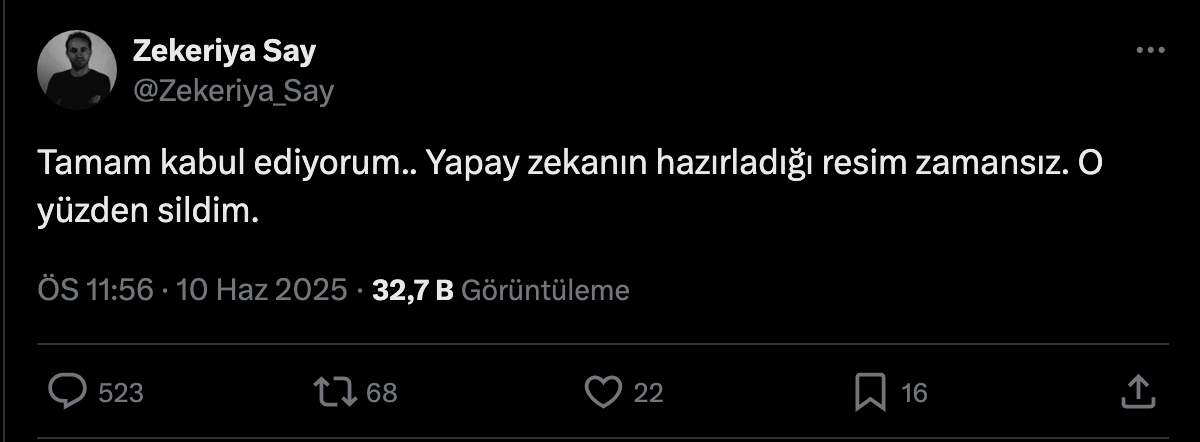Open the share upload-arrow icon
Screen dimensions: 1200x442
click(x=1137, y=392)
